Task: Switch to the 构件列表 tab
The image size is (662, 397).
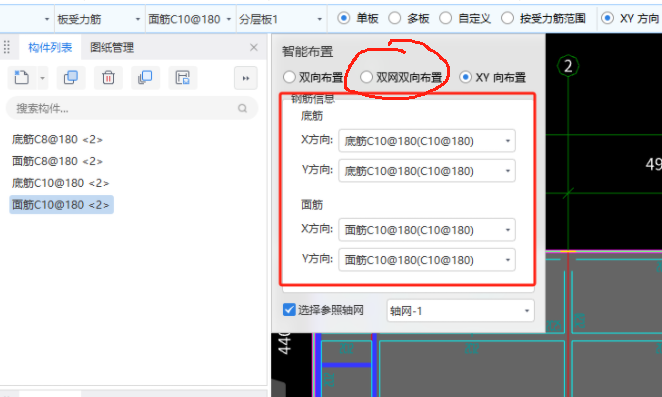Action: pos(50,47)
